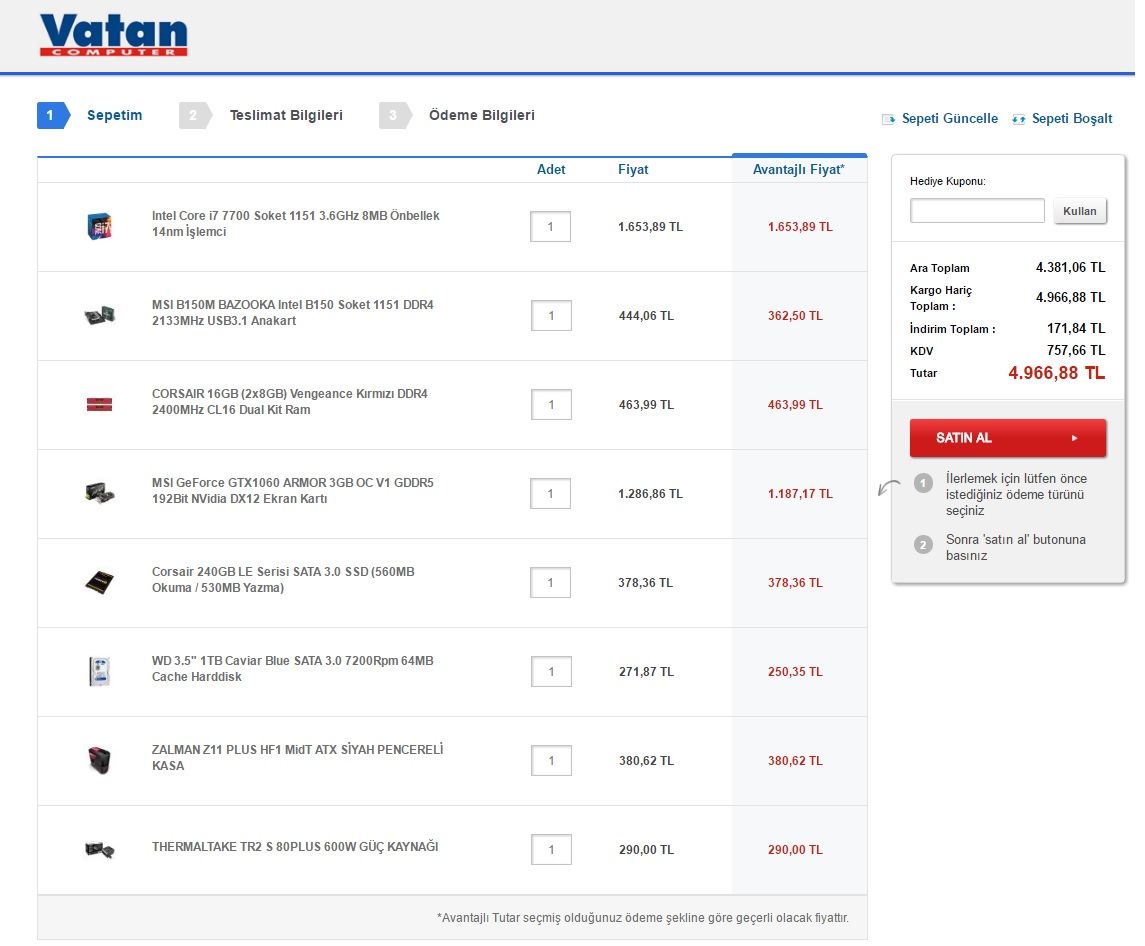Click the 271,87 TL harddisk list price
Viewport: 1145px width, 946px height.
coord(646,672)
